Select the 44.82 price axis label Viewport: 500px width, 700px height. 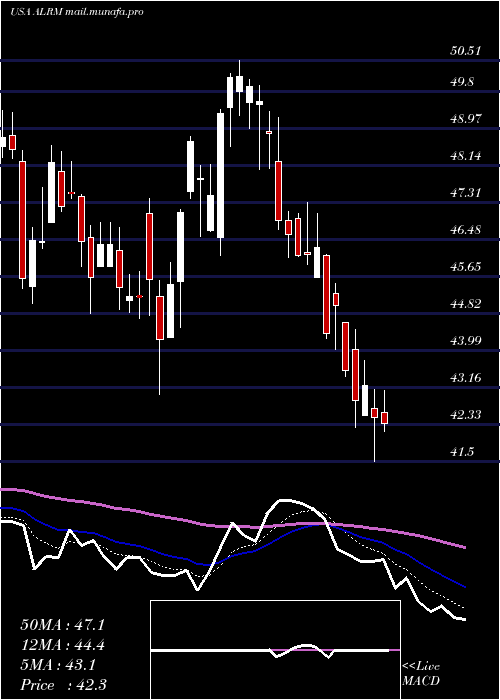click(x=466, y=304)
